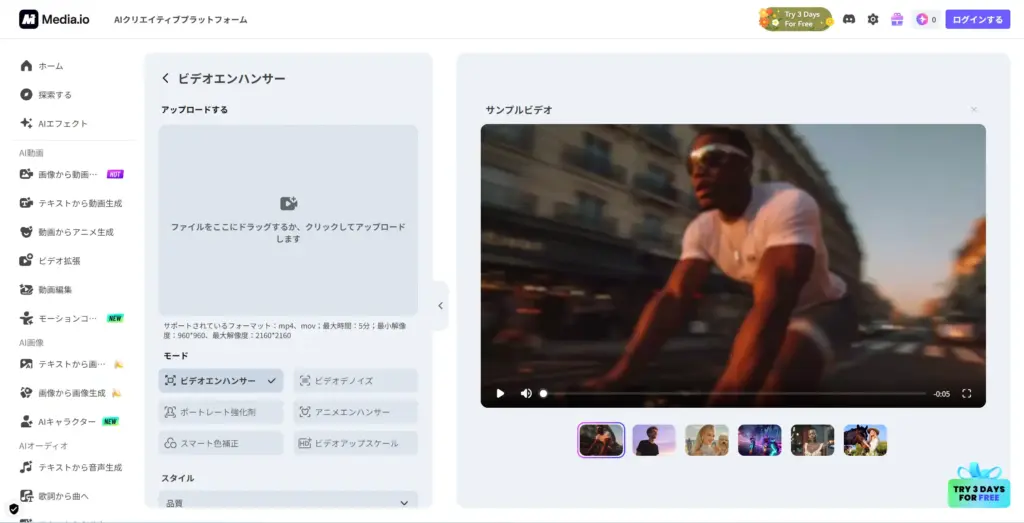
Task: Enter fullscreen on the sample video
Action: tap(967, 393)
